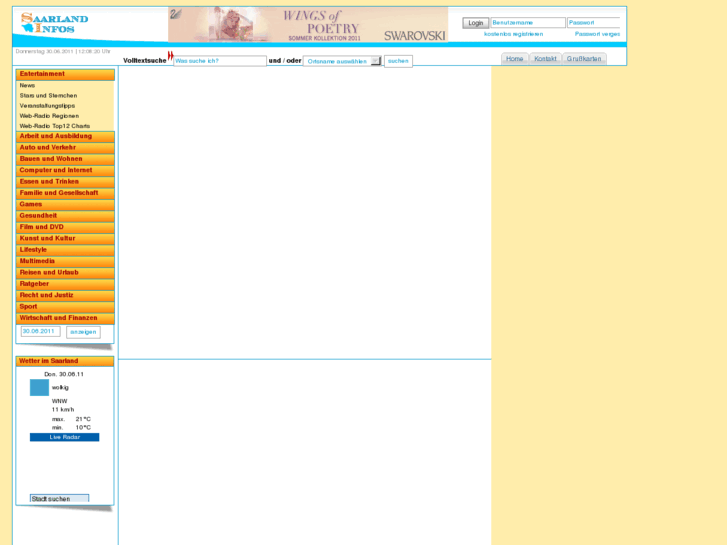
Task: Open Stars und Sternchen link
Action: point(48,96)
